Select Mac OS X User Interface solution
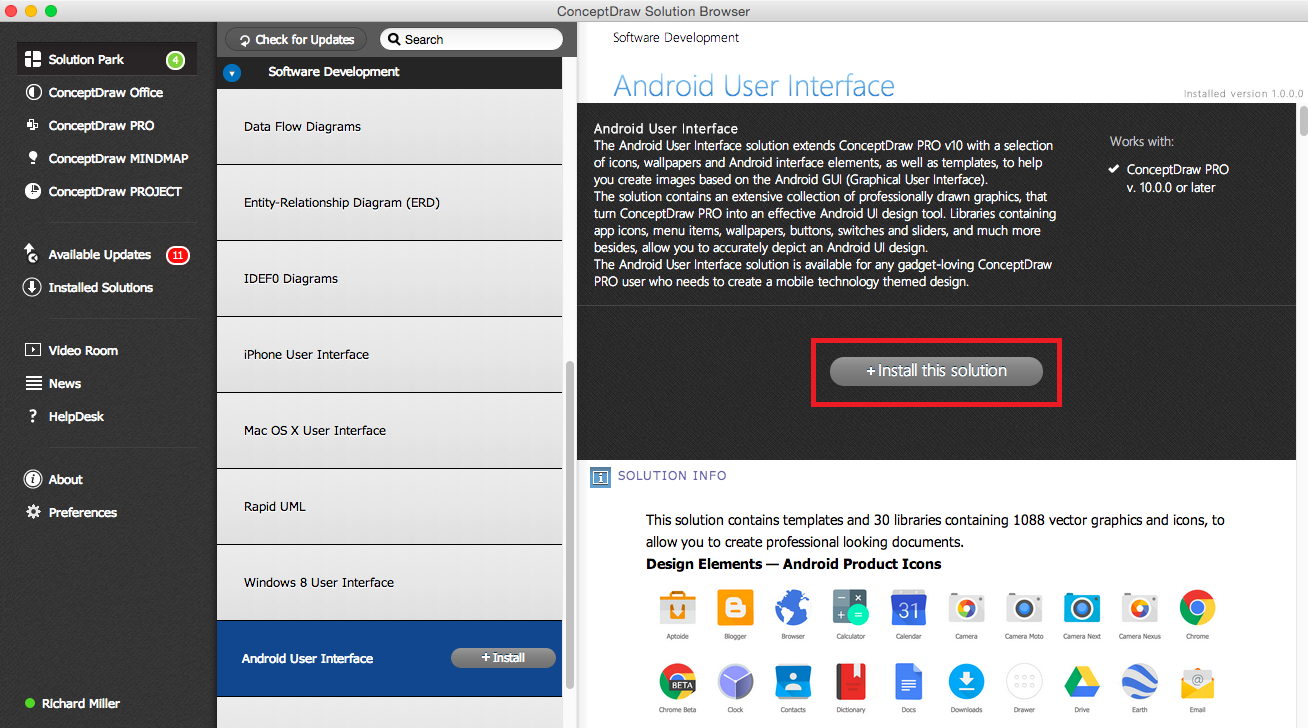 tap(390, 431)
